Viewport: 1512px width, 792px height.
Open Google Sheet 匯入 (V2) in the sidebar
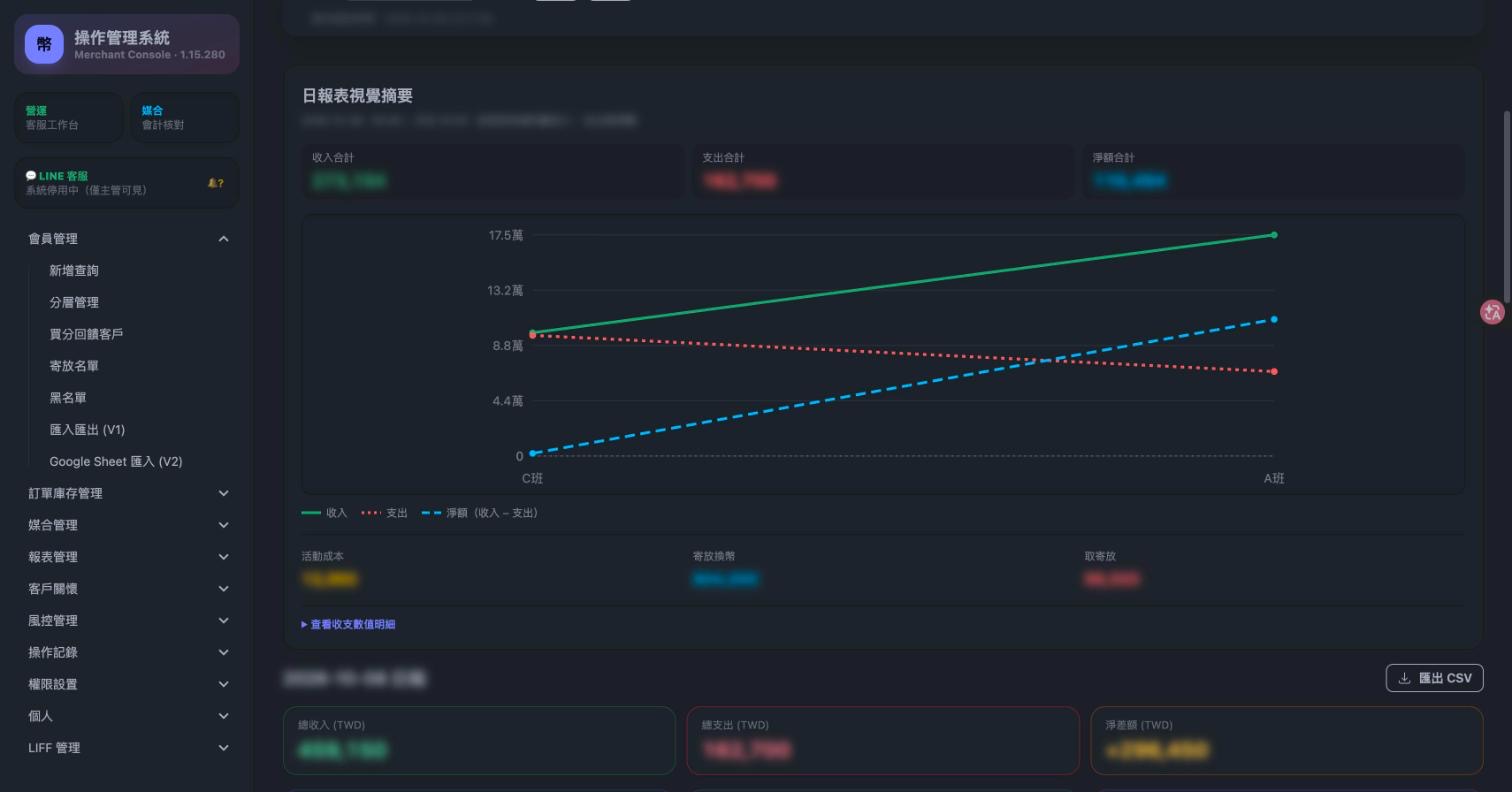coord(116,462)
